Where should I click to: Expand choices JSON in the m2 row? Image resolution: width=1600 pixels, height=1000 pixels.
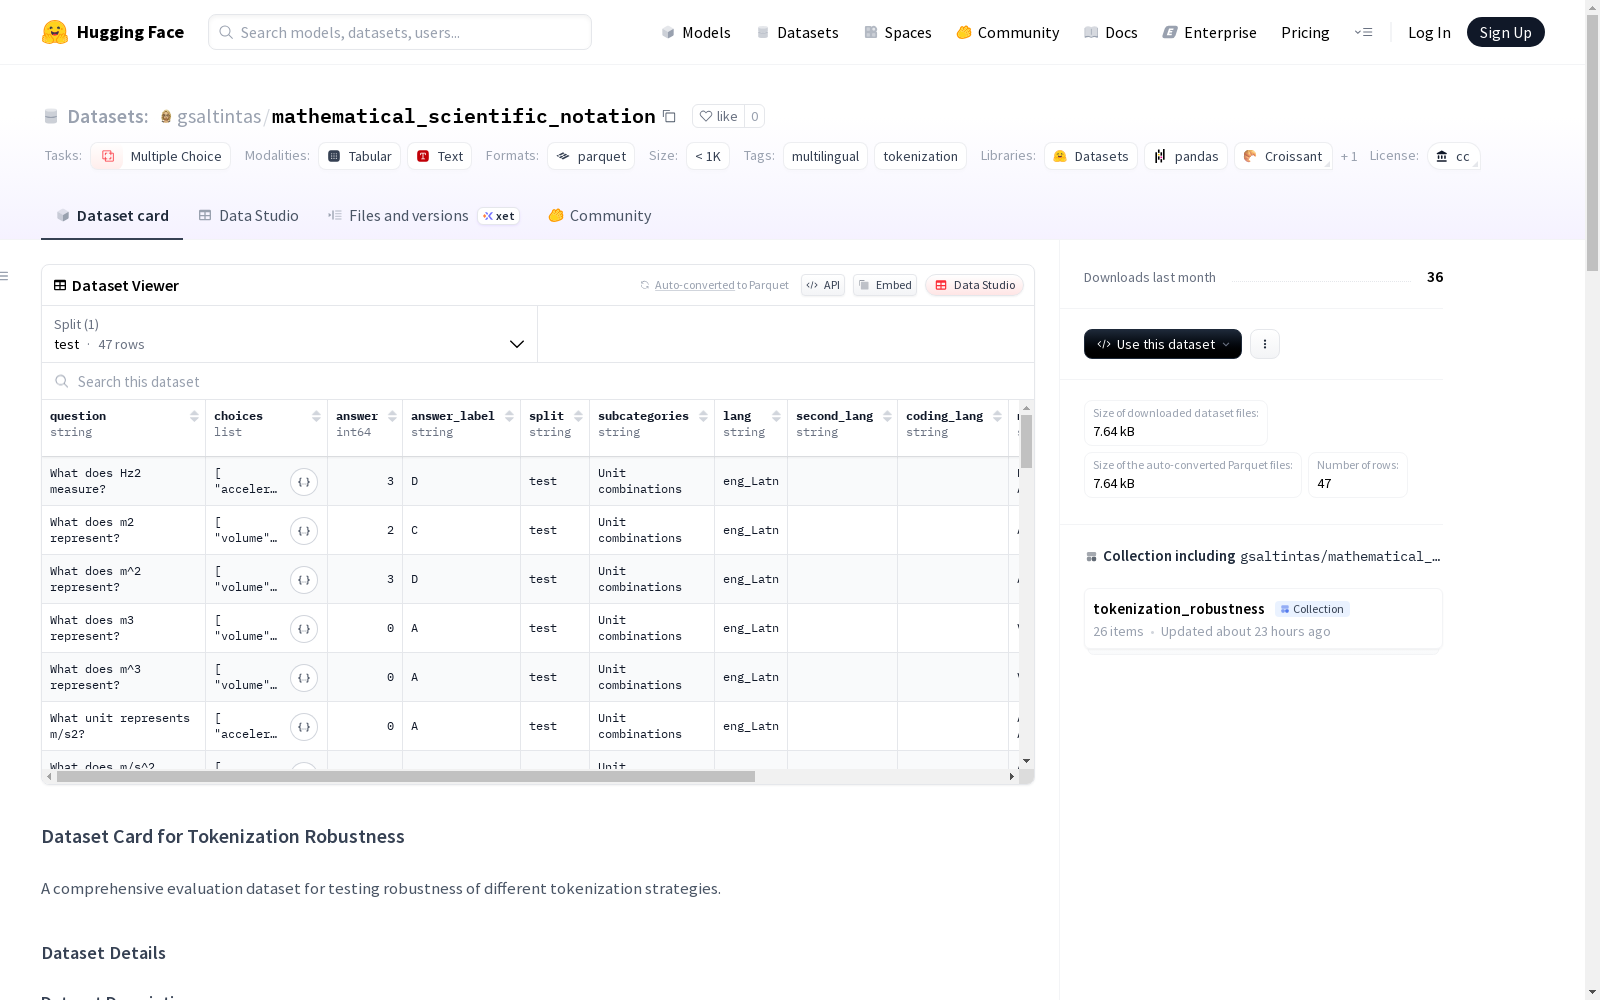click(x=304, y=531)
